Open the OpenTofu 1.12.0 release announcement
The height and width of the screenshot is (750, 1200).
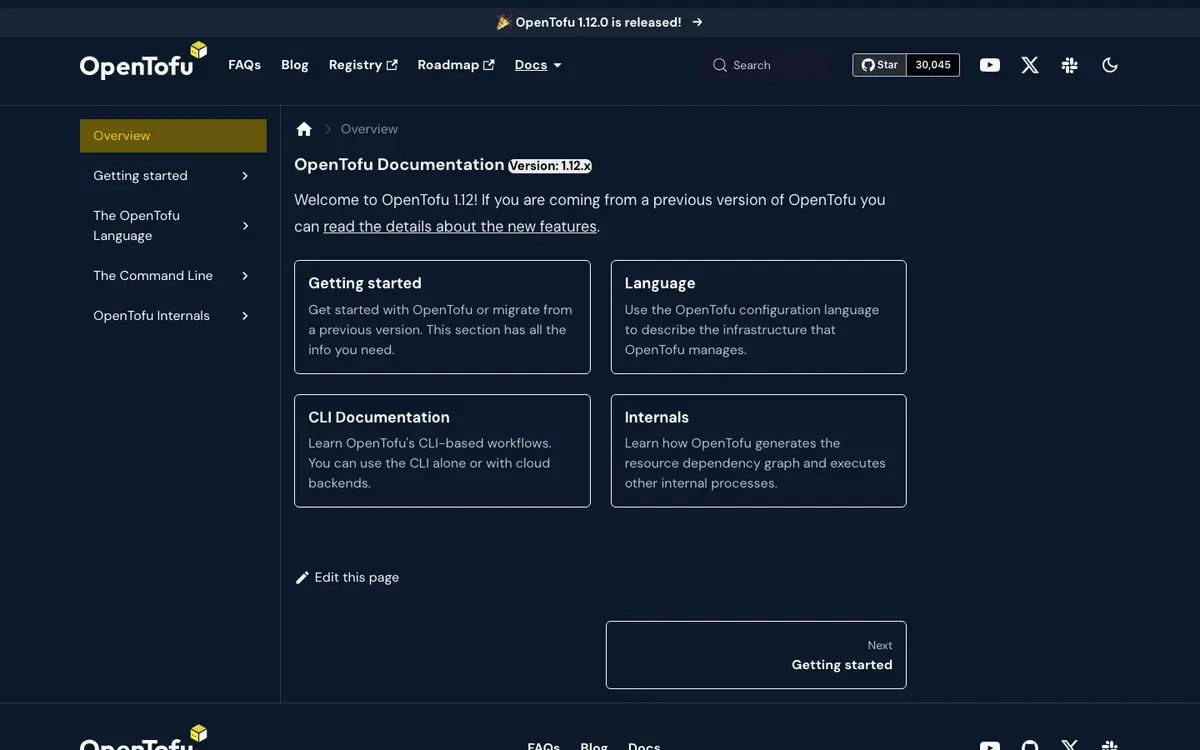click(599, 22)
